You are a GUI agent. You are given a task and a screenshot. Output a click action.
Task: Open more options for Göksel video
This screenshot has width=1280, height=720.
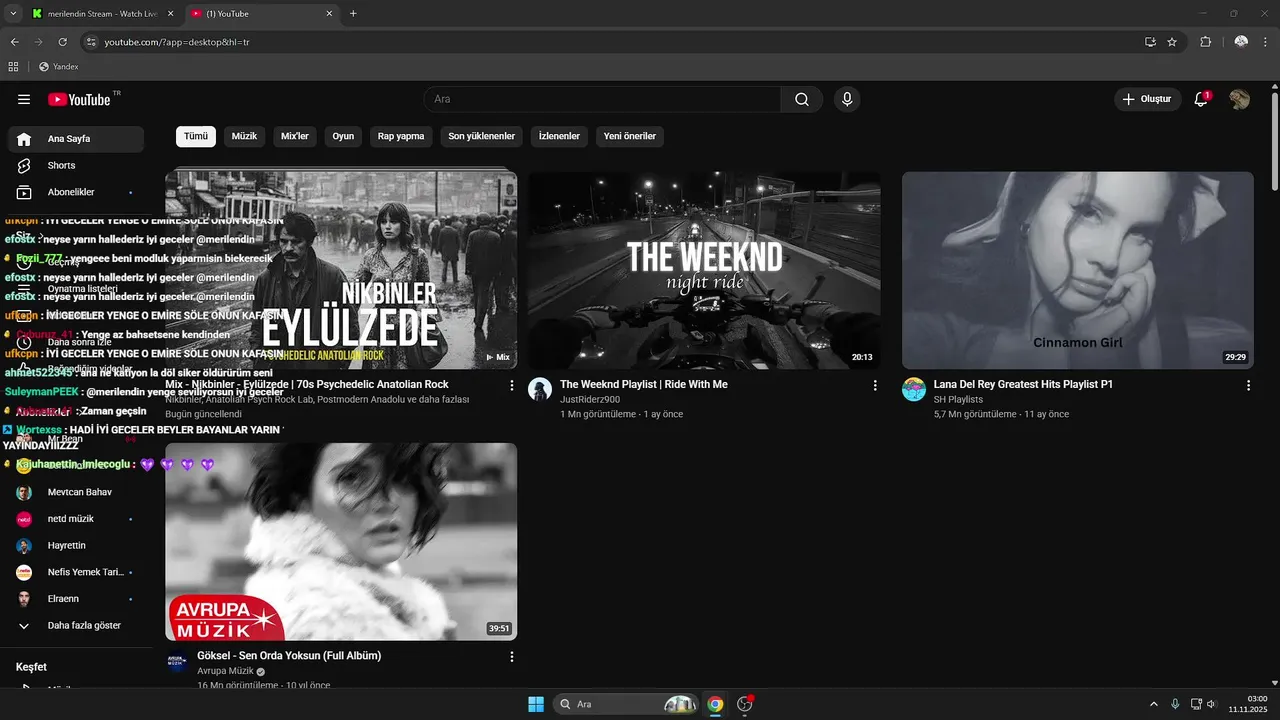(x=512, y=657)
